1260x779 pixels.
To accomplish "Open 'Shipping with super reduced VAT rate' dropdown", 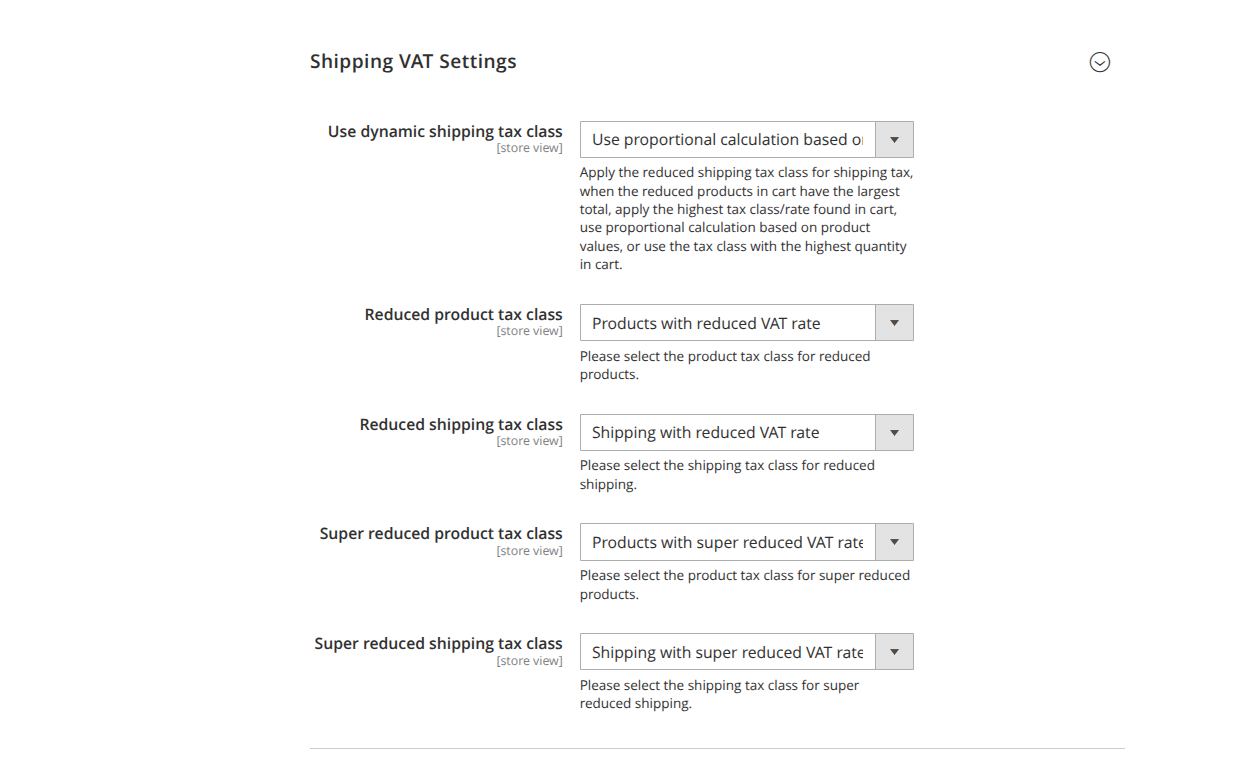I will pyautogui.click(x=746, y=652).
